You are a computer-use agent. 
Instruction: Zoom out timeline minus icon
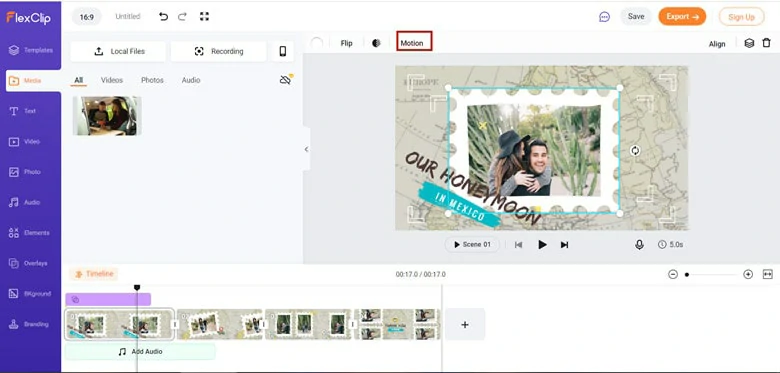coord(673,274)
